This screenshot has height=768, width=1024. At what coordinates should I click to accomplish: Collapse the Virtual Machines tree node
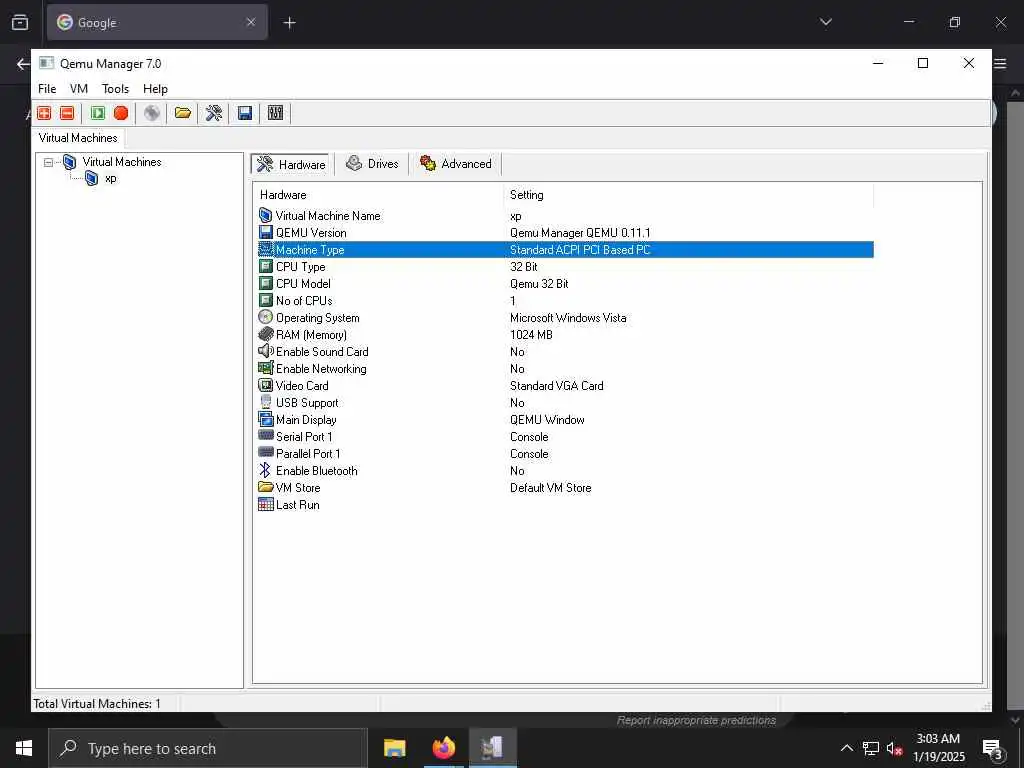pyautogui.click(x=48, y=162)
